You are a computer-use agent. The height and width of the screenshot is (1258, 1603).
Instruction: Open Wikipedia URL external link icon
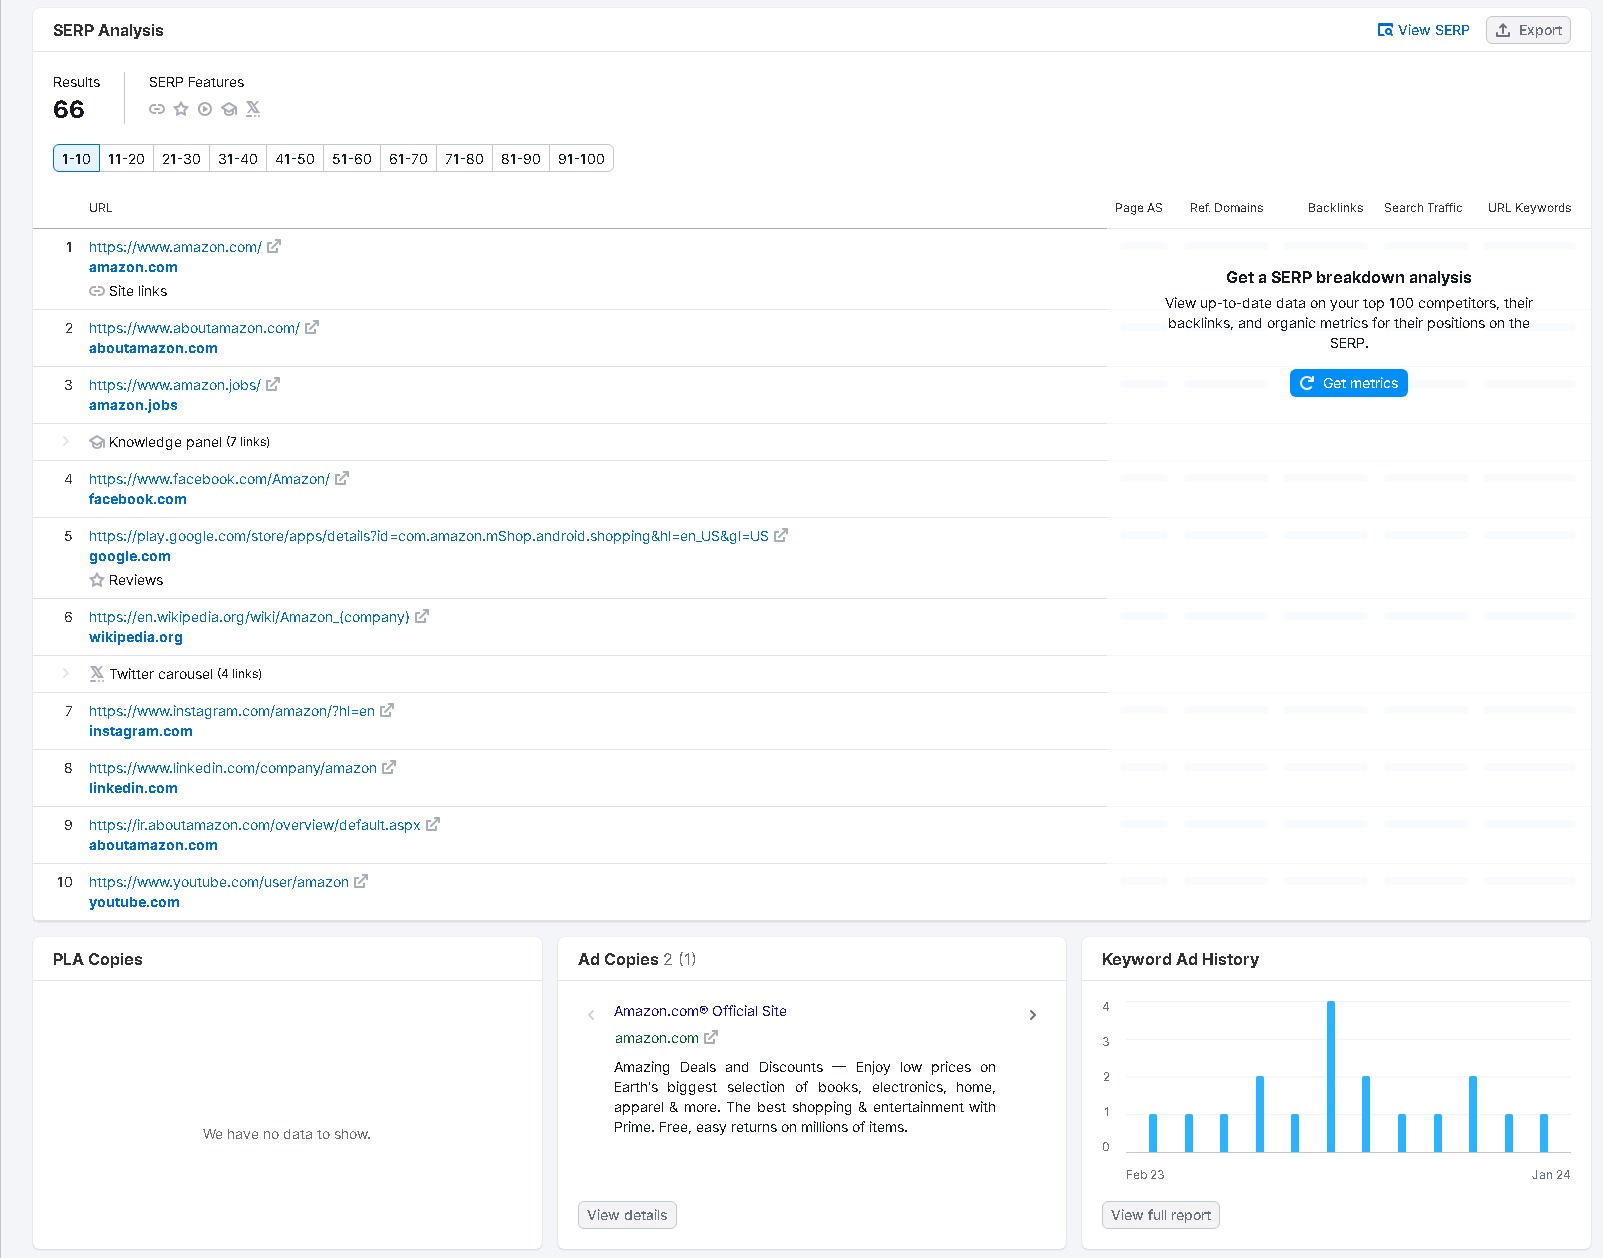tap(422, 616)
